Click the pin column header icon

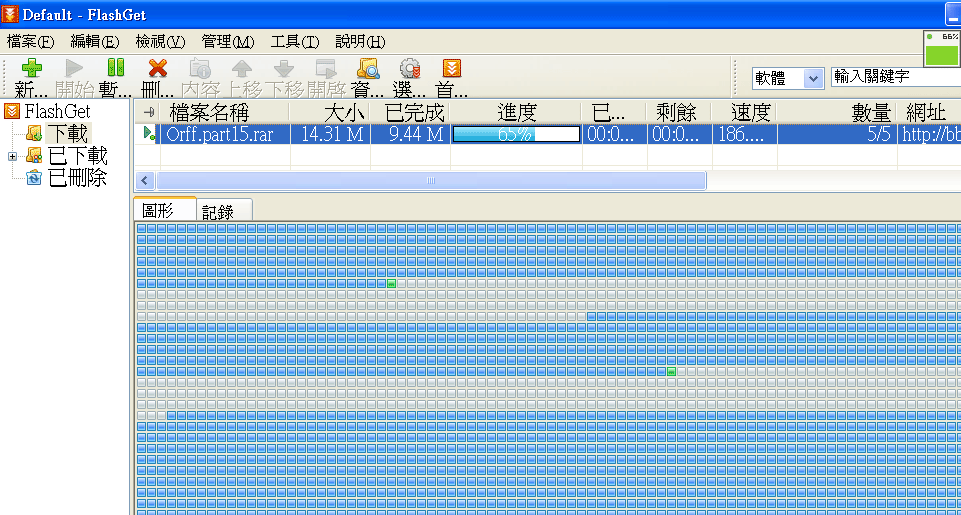148,113
